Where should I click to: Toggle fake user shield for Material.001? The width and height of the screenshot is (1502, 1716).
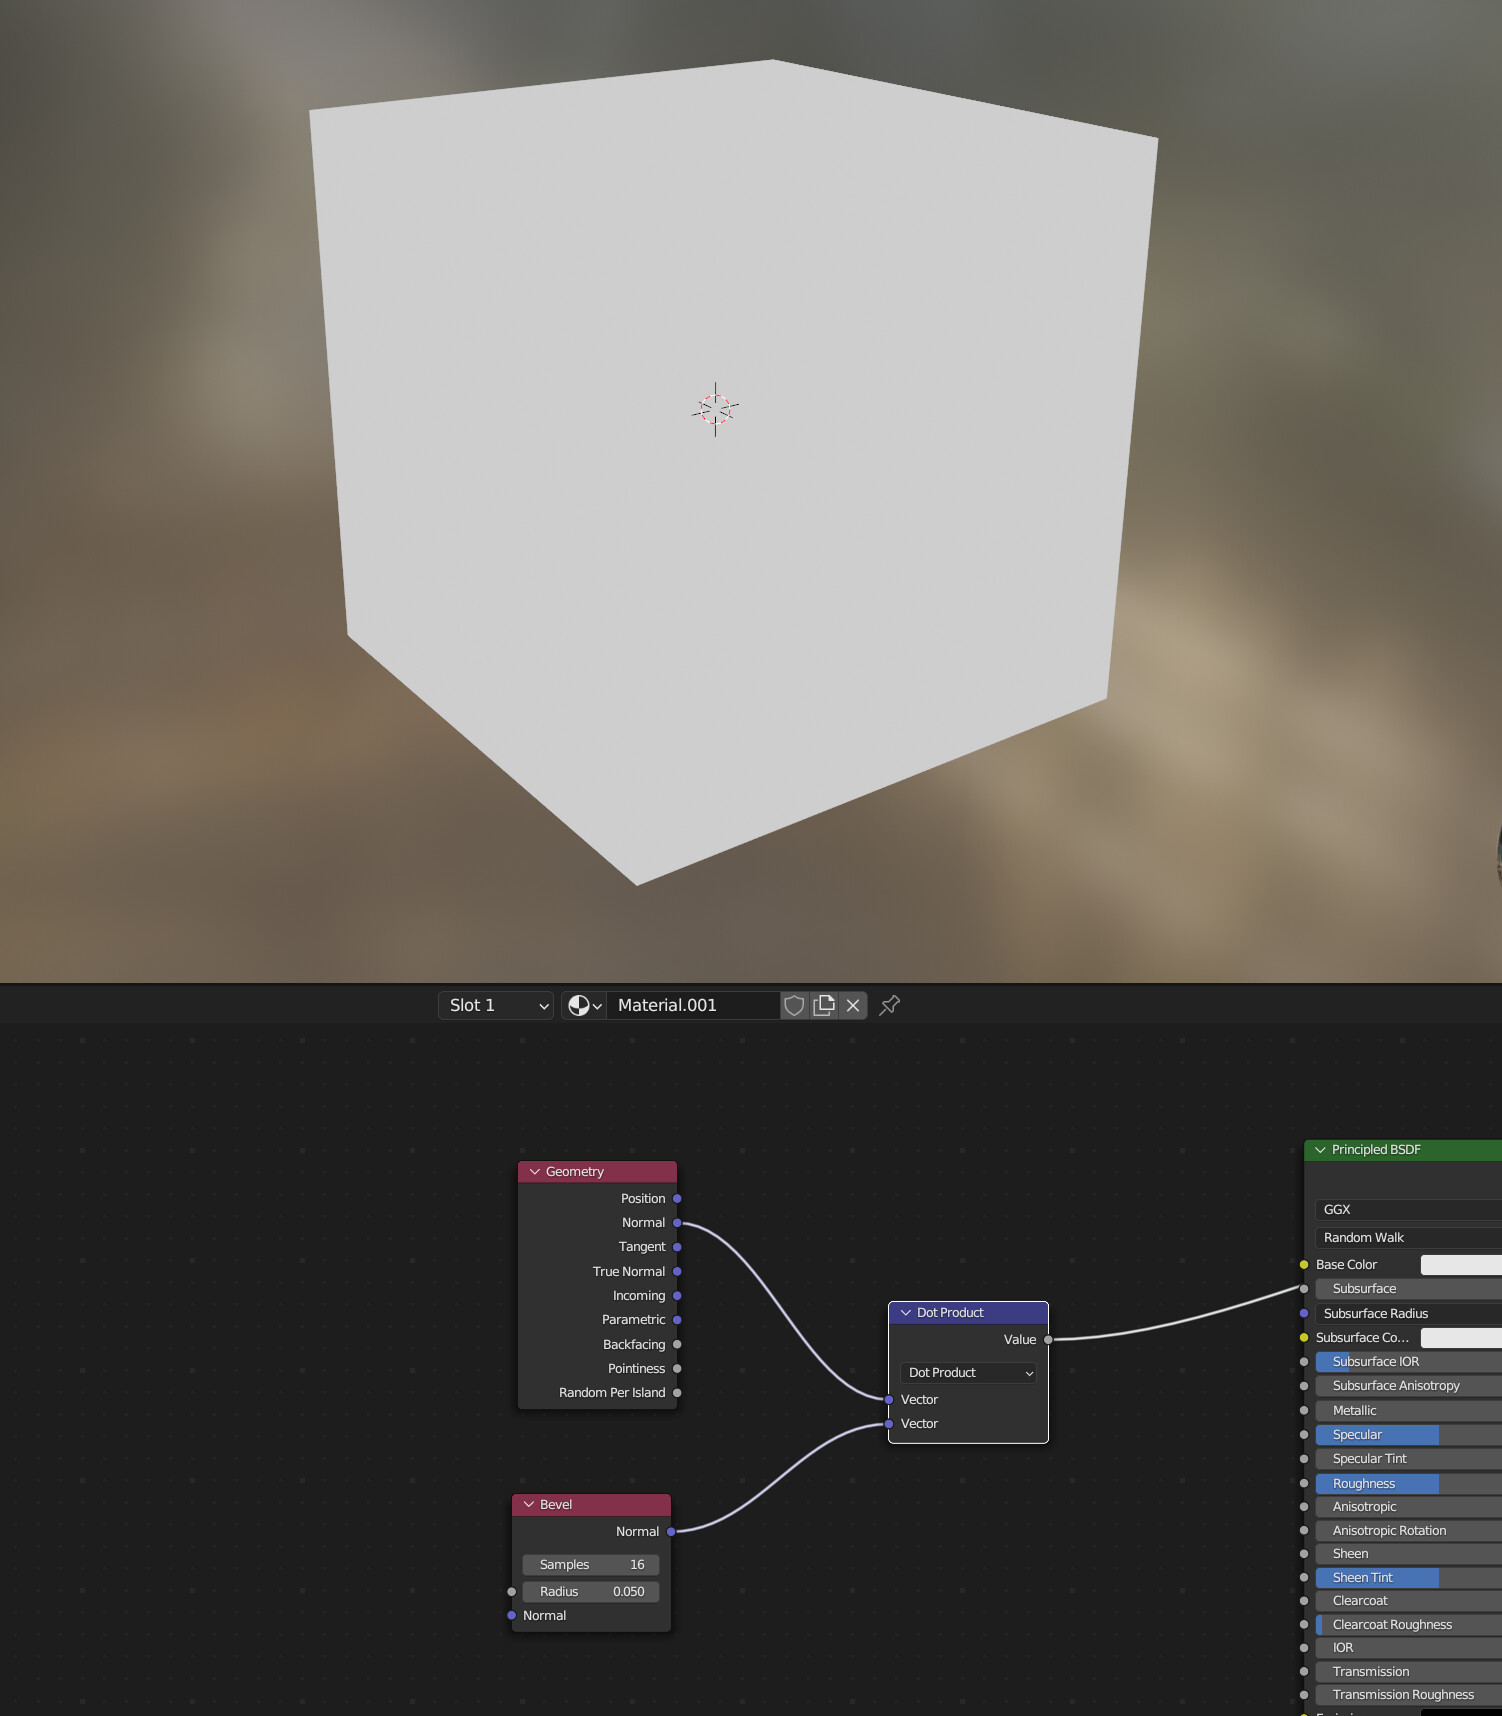[794, 1005]
